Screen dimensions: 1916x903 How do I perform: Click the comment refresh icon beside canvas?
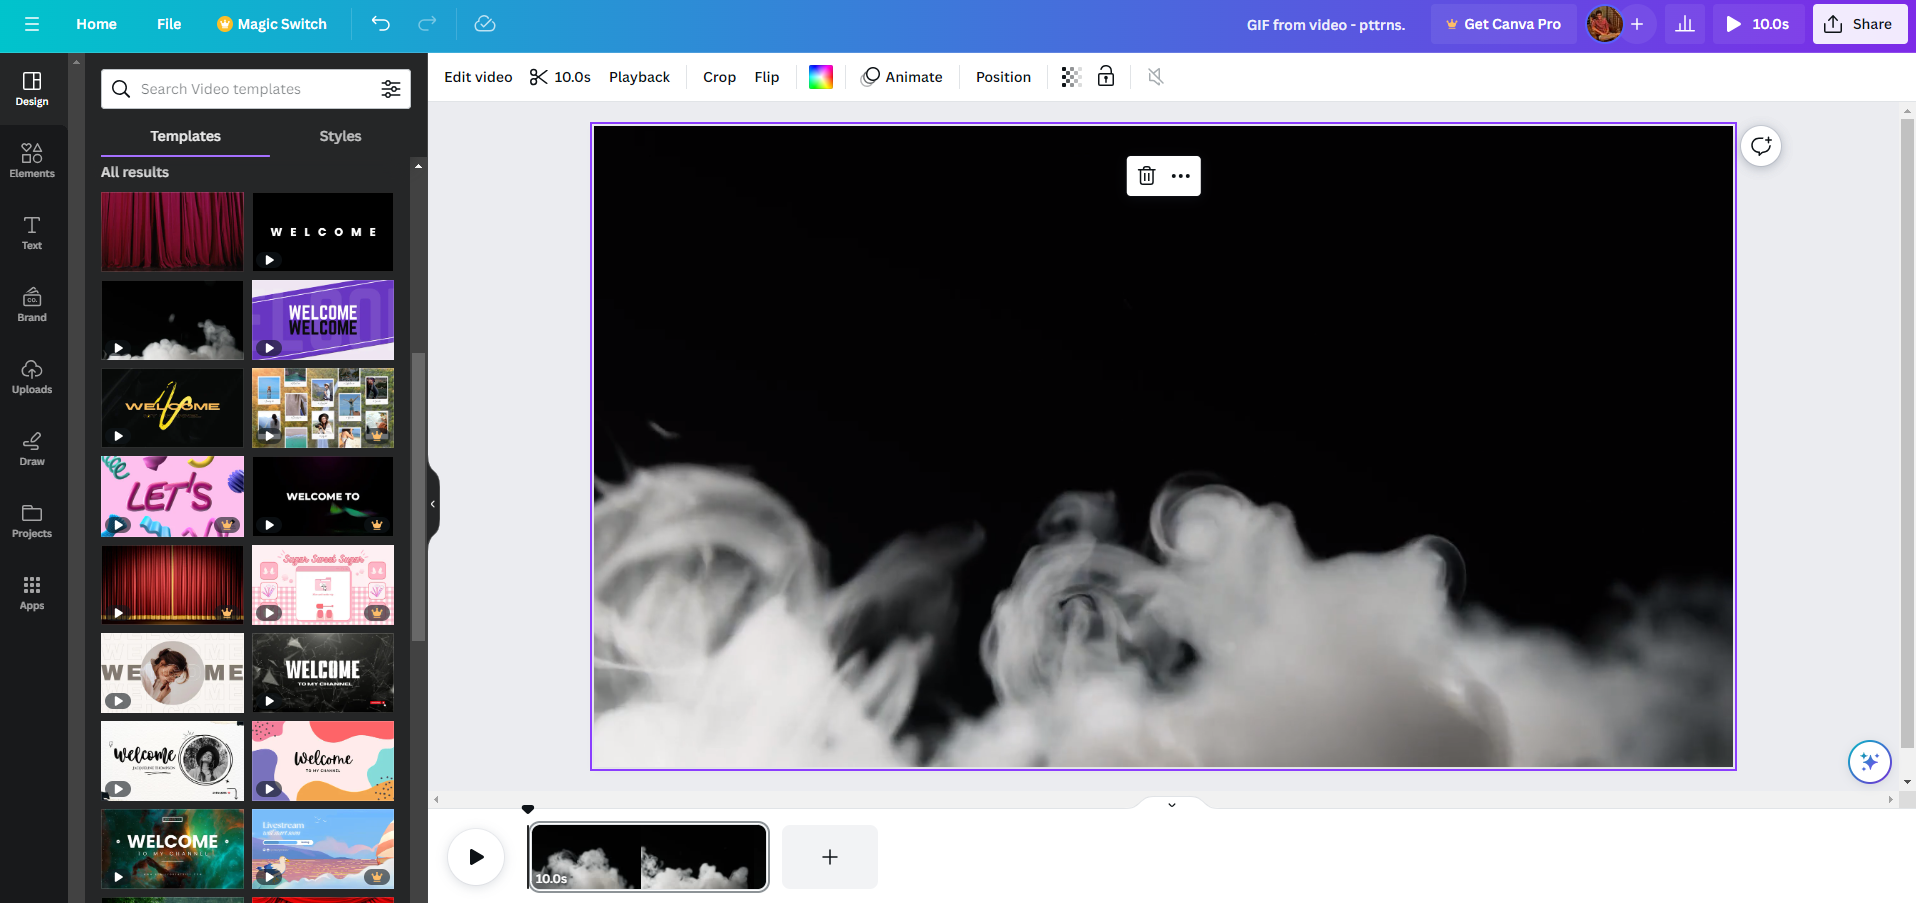pos(1761,146)
